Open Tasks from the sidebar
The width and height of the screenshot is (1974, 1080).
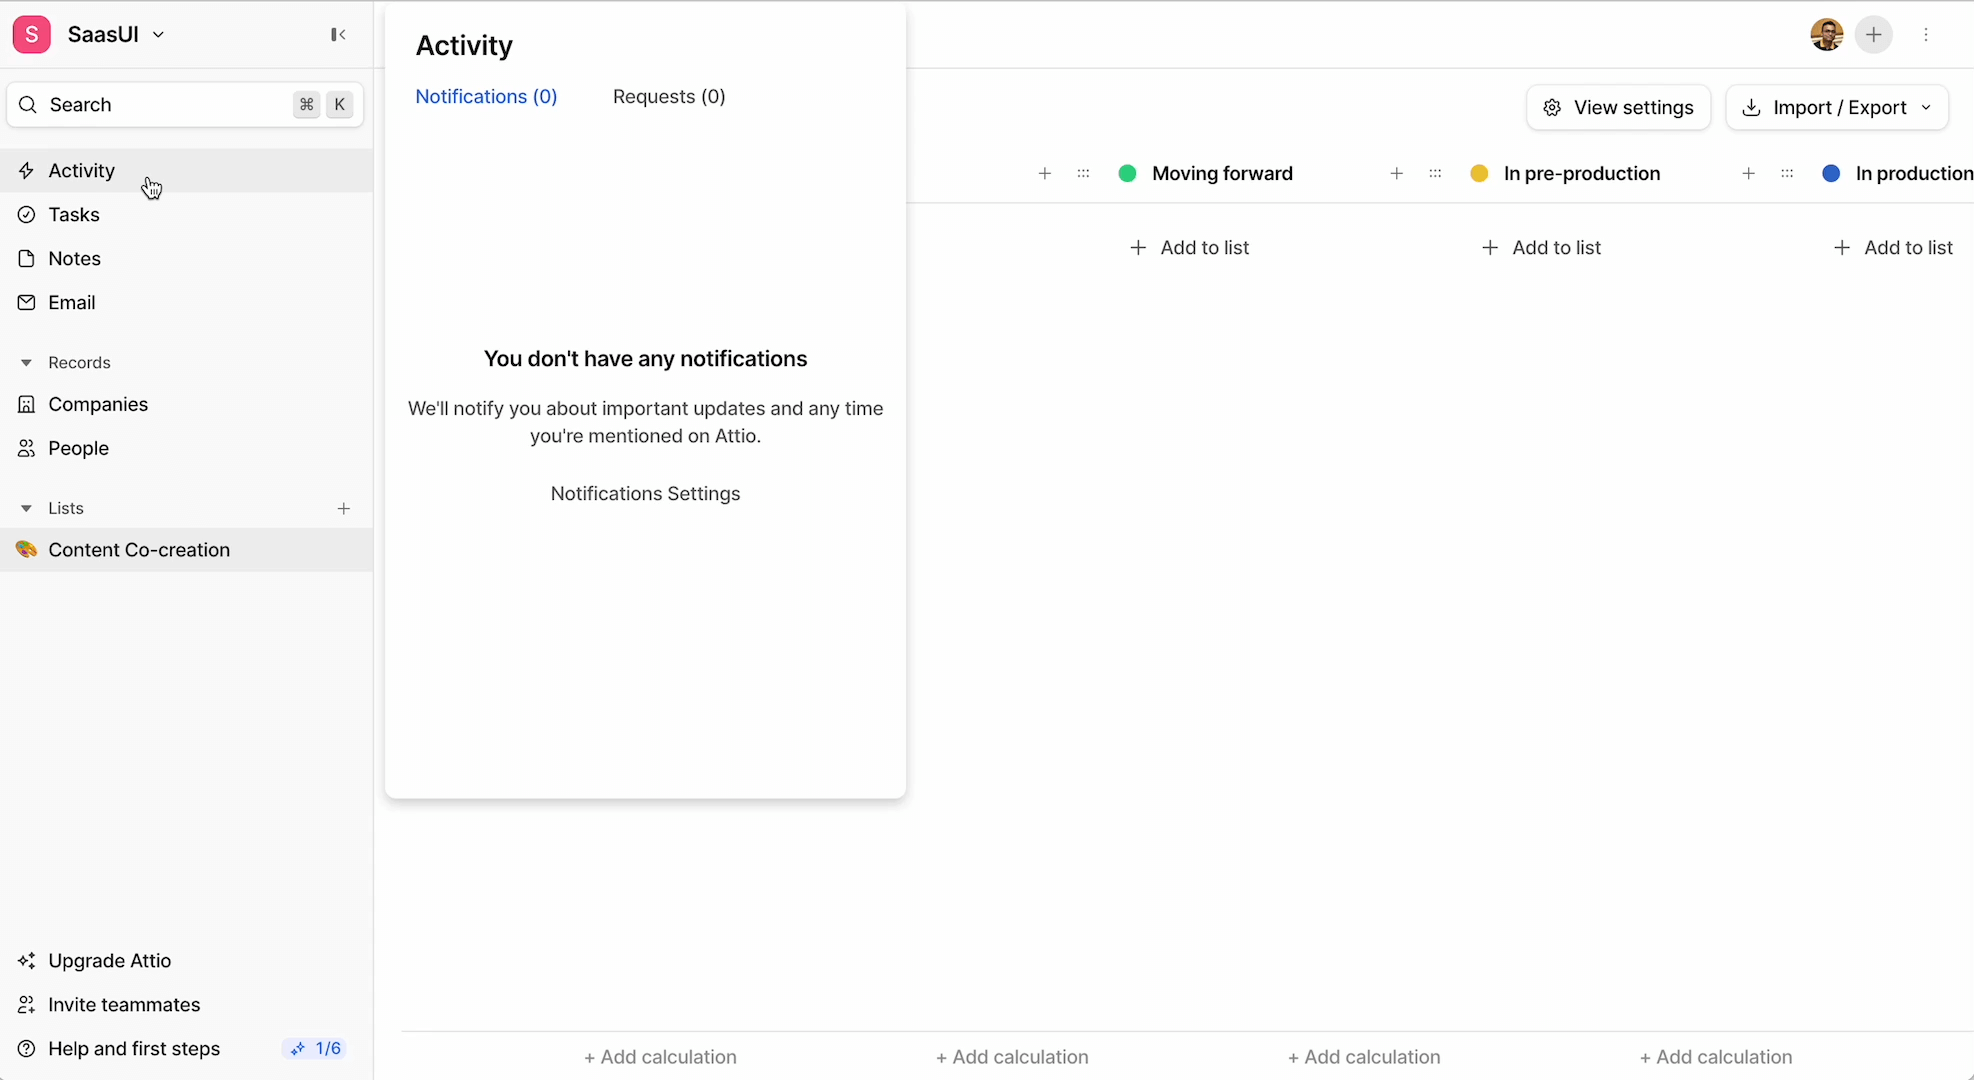[x=74, y=215]
